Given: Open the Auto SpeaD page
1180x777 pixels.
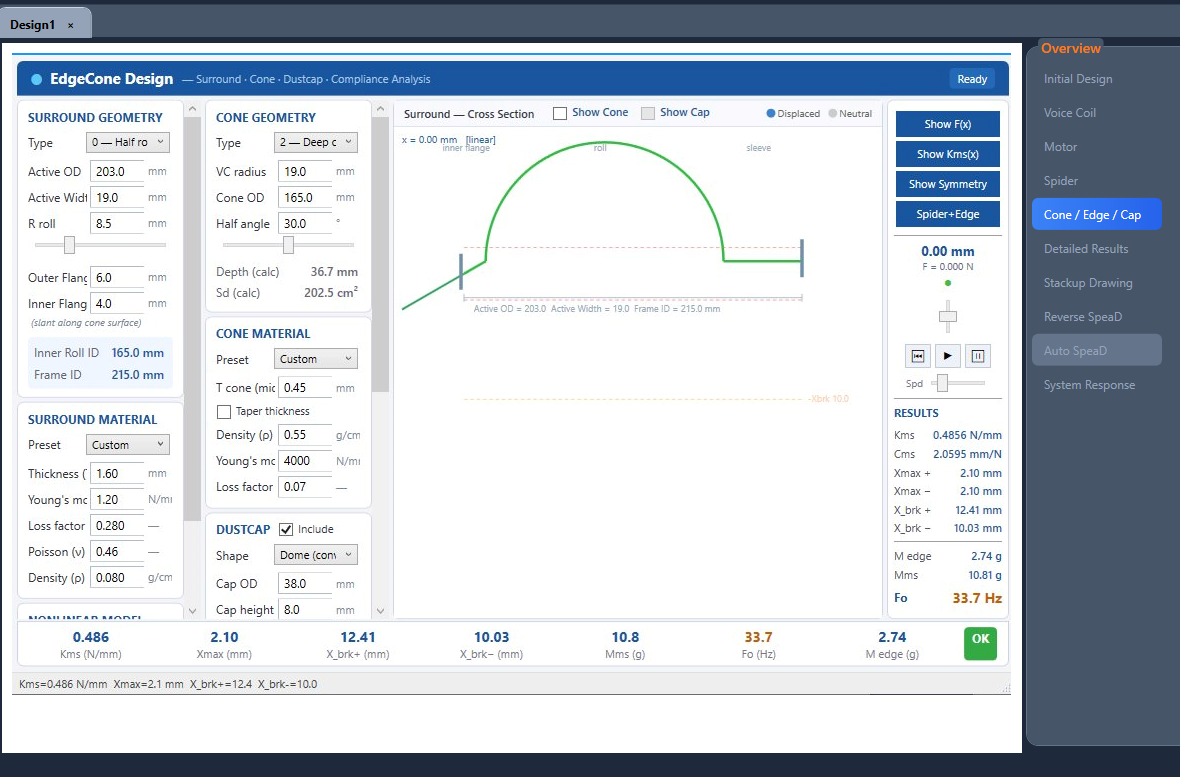Looking at the screenshot, I should click(1096, 350).
